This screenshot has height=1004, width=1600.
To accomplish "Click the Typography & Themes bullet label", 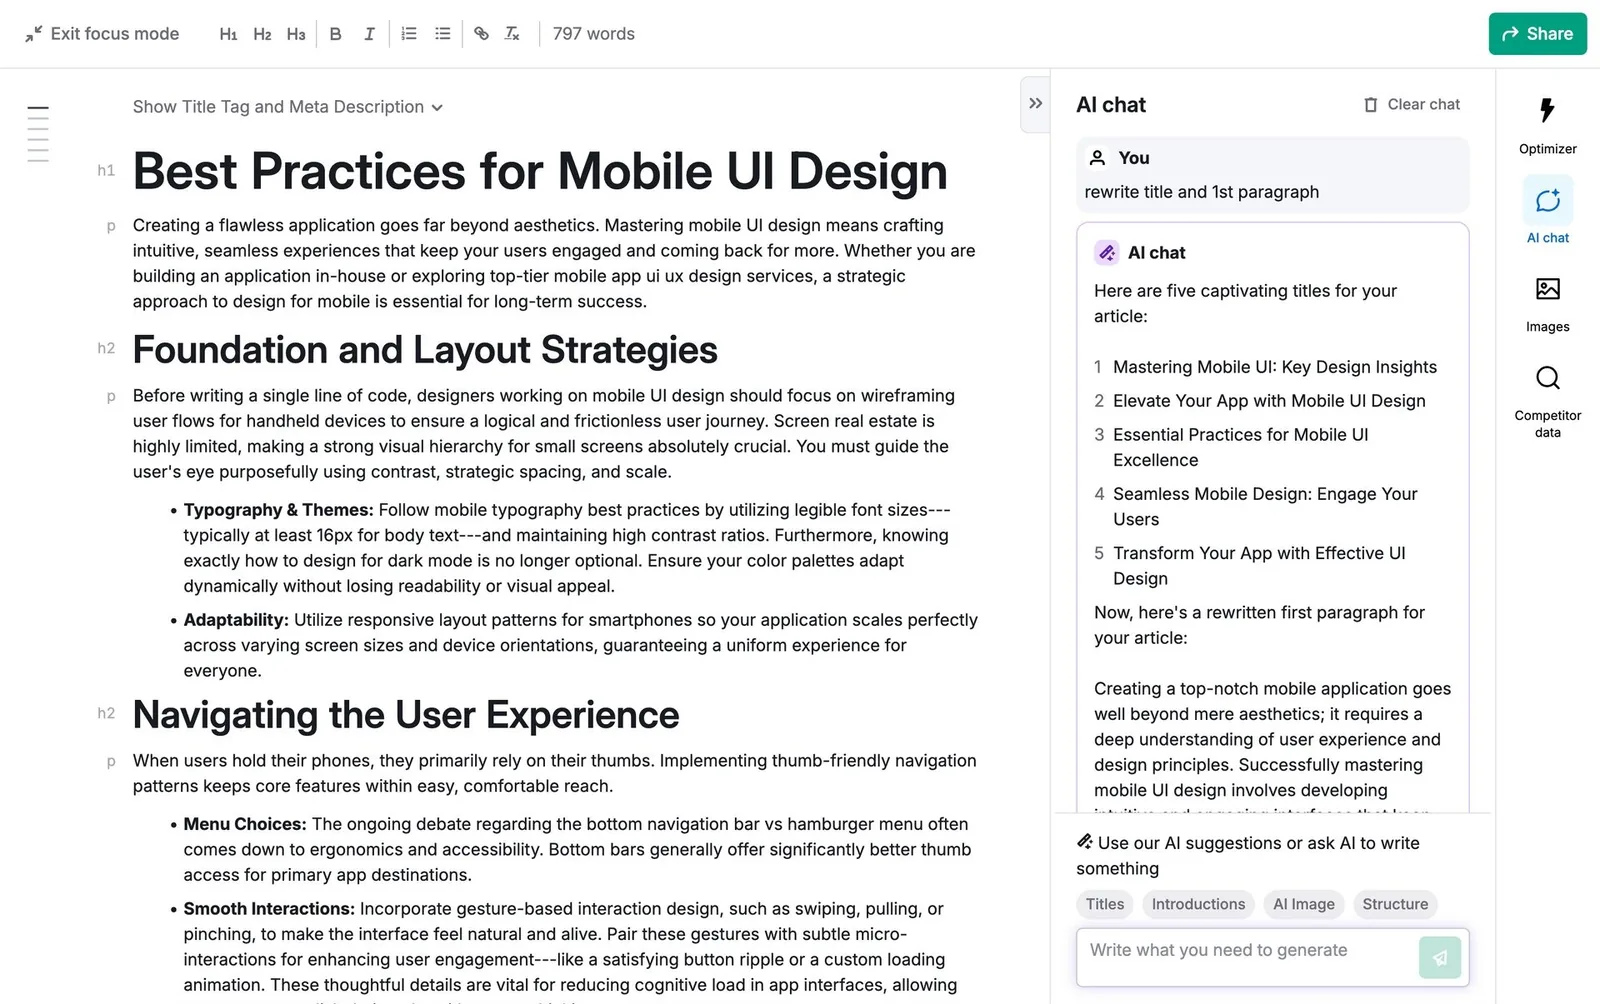I will pos(278,510).
